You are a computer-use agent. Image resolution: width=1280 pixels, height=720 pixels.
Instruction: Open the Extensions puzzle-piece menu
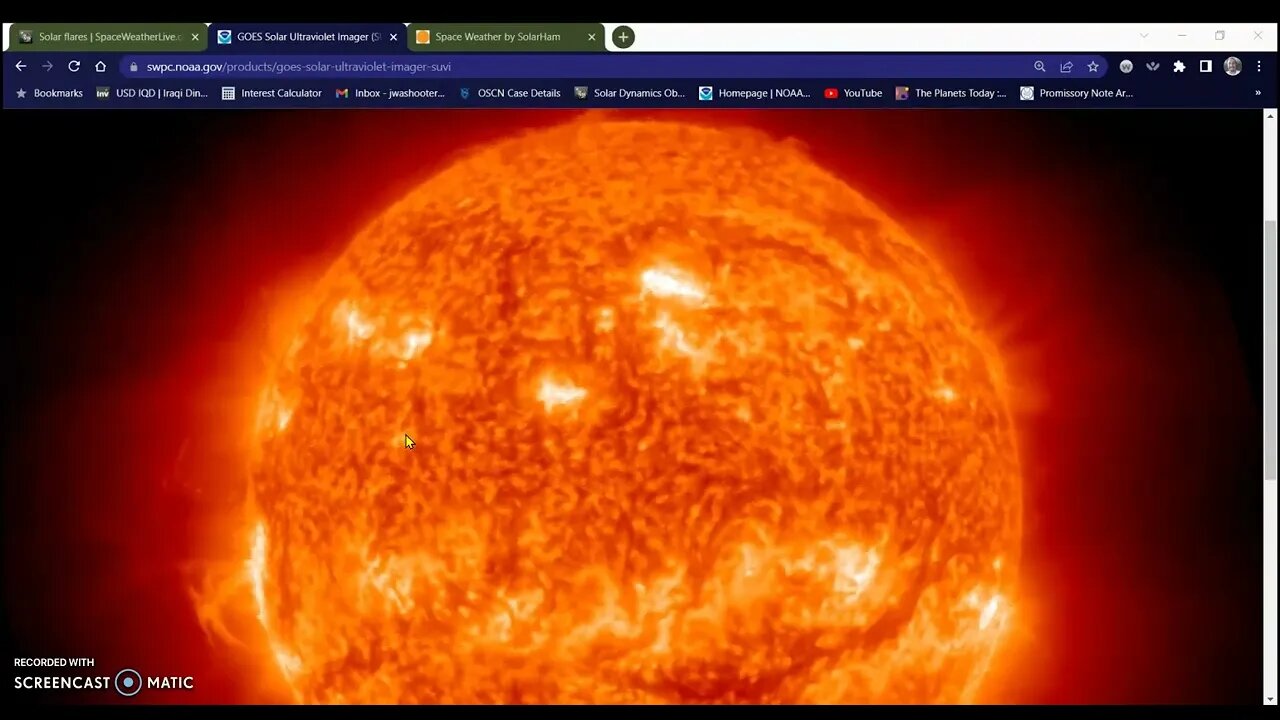[x=1179, y=66]
